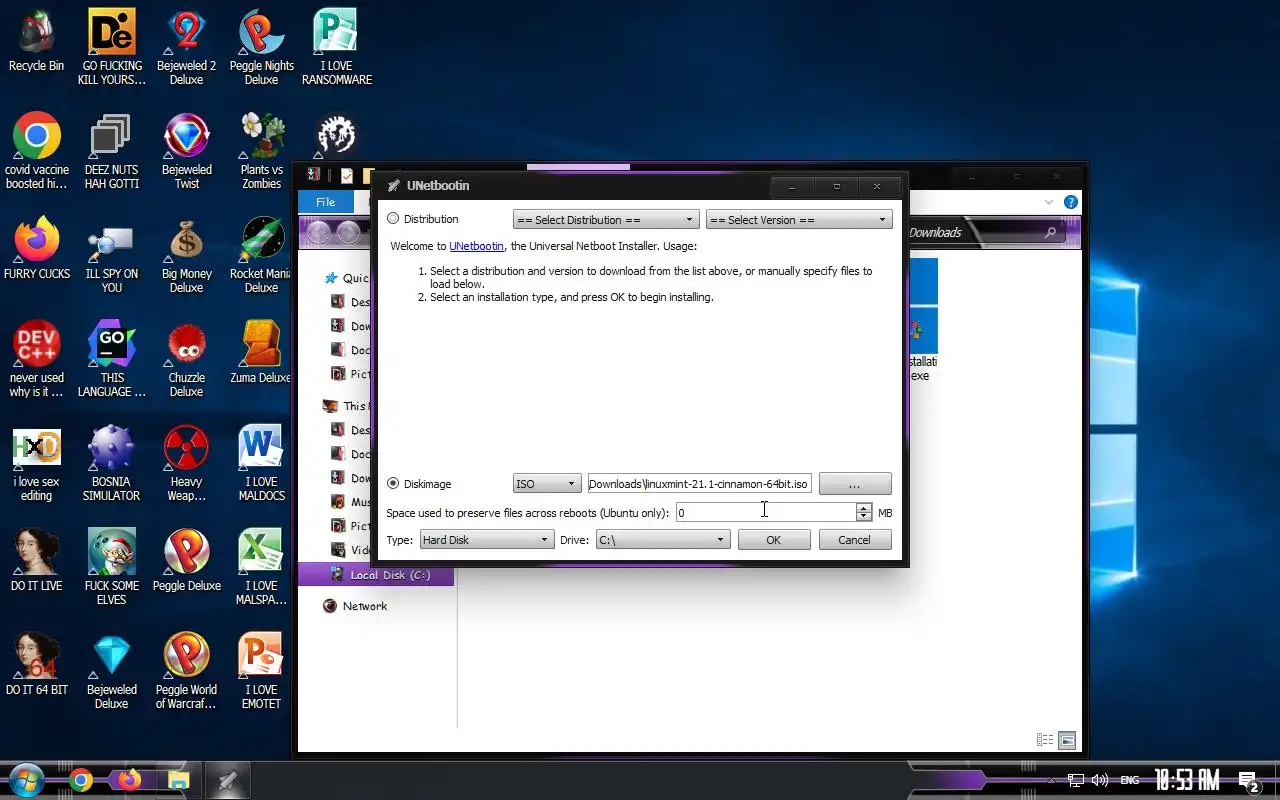The width and height of the screenshot is (1280, 800).
Task: Click the Explorer search magnifier icon
Action: (x=1050, y=233)
